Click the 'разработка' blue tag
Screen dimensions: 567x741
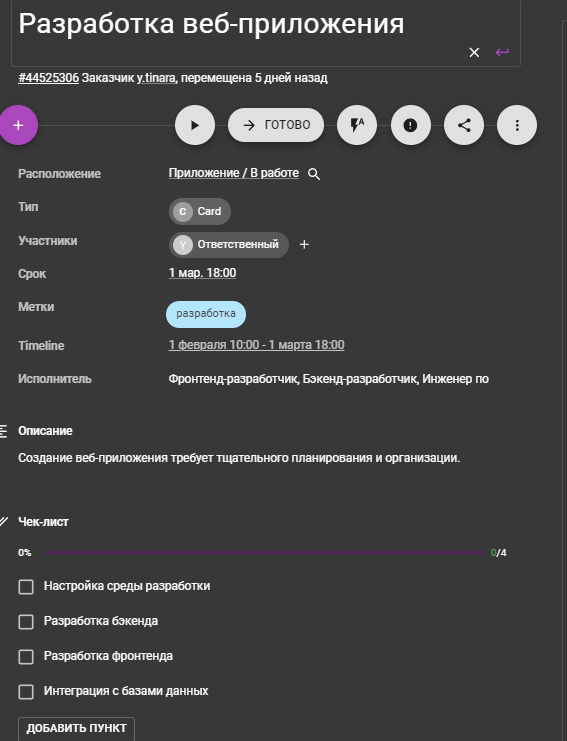coord(206,314)
